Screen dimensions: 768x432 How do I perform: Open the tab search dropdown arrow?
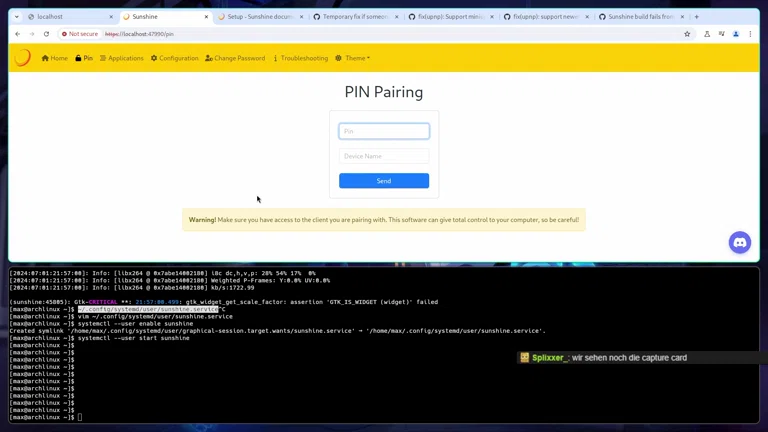[x=17, y=17]
